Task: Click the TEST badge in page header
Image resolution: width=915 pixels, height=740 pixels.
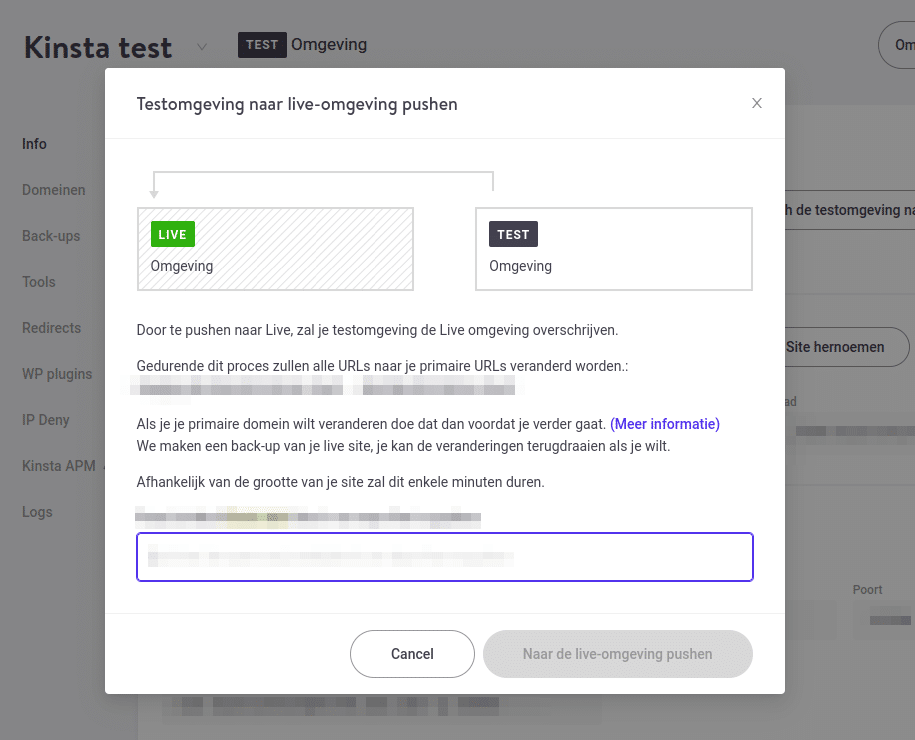Action: click(262, 45)
